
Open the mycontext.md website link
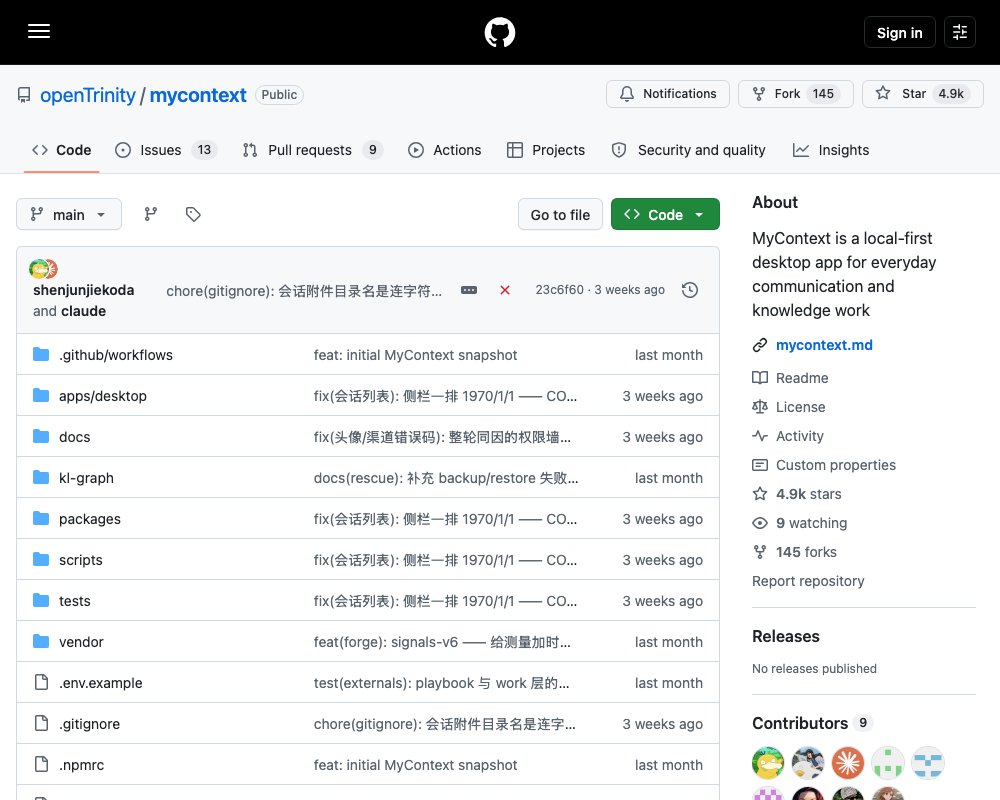coord(824,345)
